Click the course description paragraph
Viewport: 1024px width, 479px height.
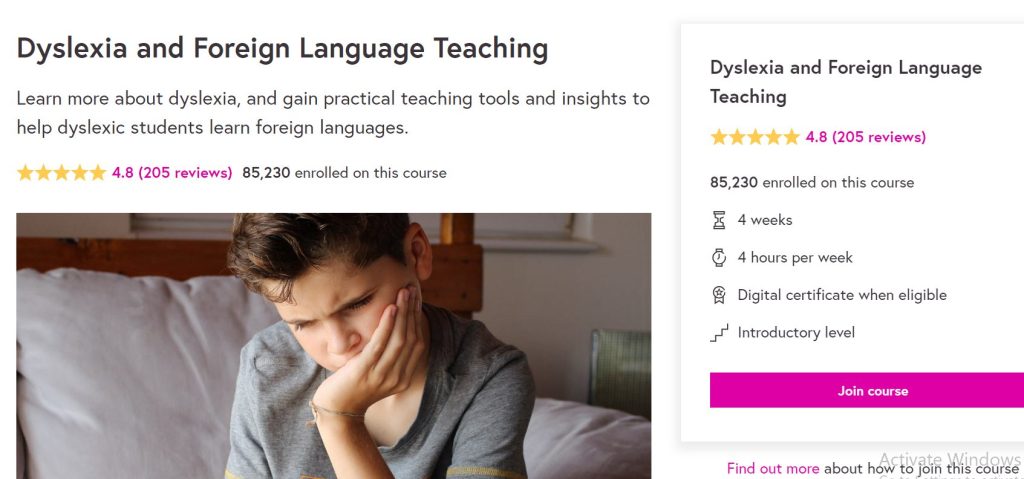tap(332, 113)
